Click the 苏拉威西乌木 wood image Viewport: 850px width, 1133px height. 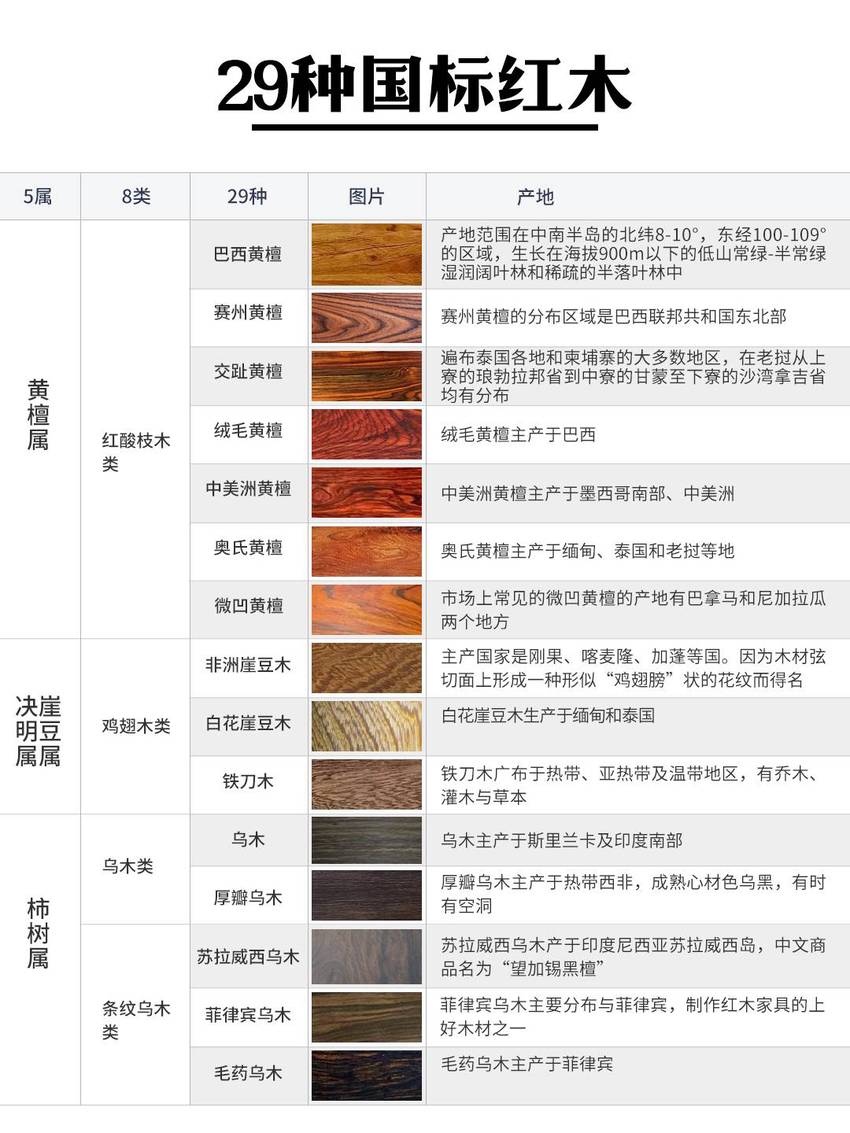click(x=366, y=957)
